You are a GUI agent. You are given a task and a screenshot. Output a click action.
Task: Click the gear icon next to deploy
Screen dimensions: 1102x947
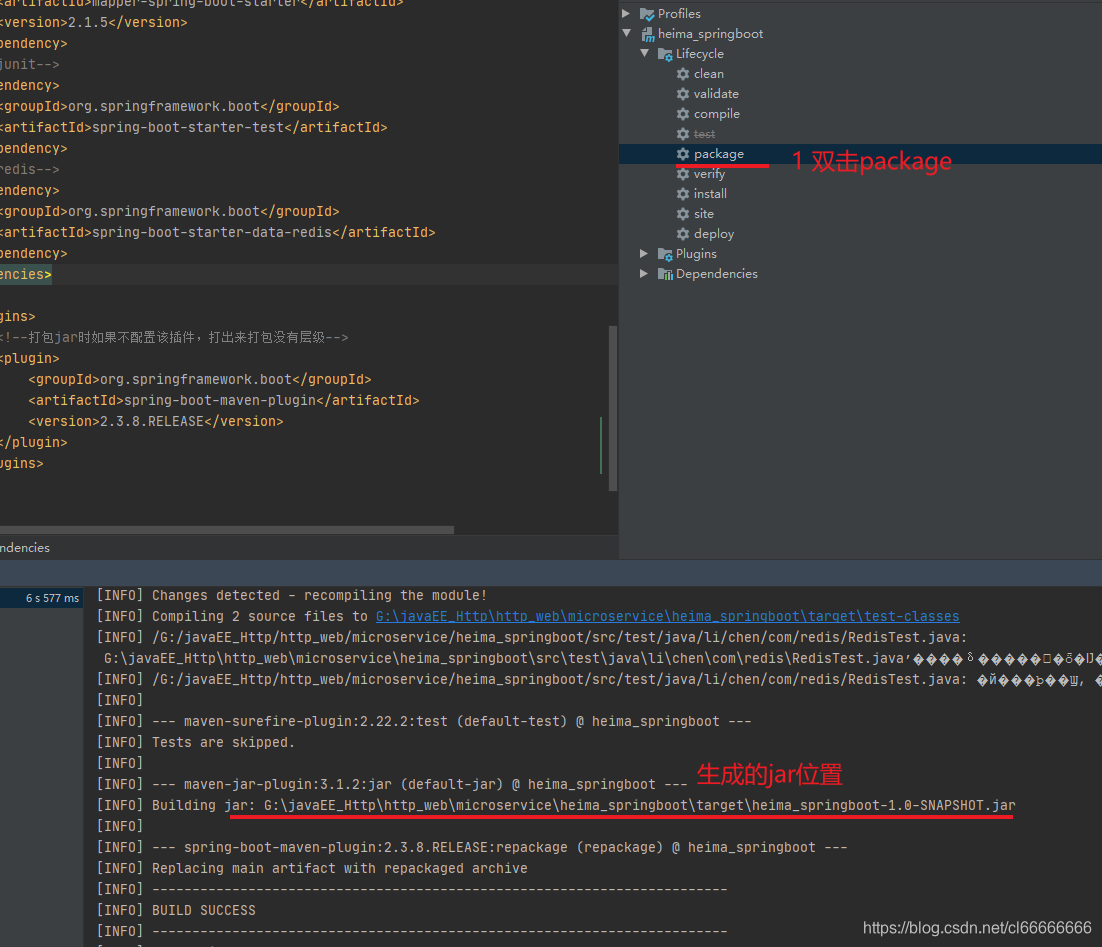coord(682,234)
